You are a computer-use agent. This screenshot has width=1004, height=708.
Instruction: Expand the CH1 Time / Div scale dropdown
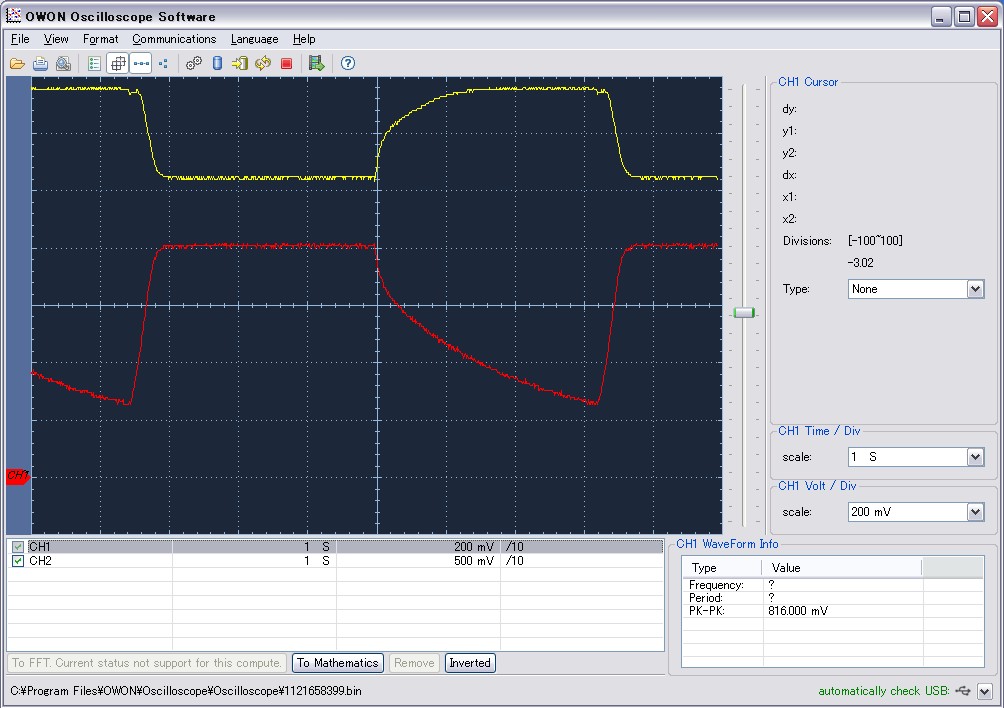[975, 457]
